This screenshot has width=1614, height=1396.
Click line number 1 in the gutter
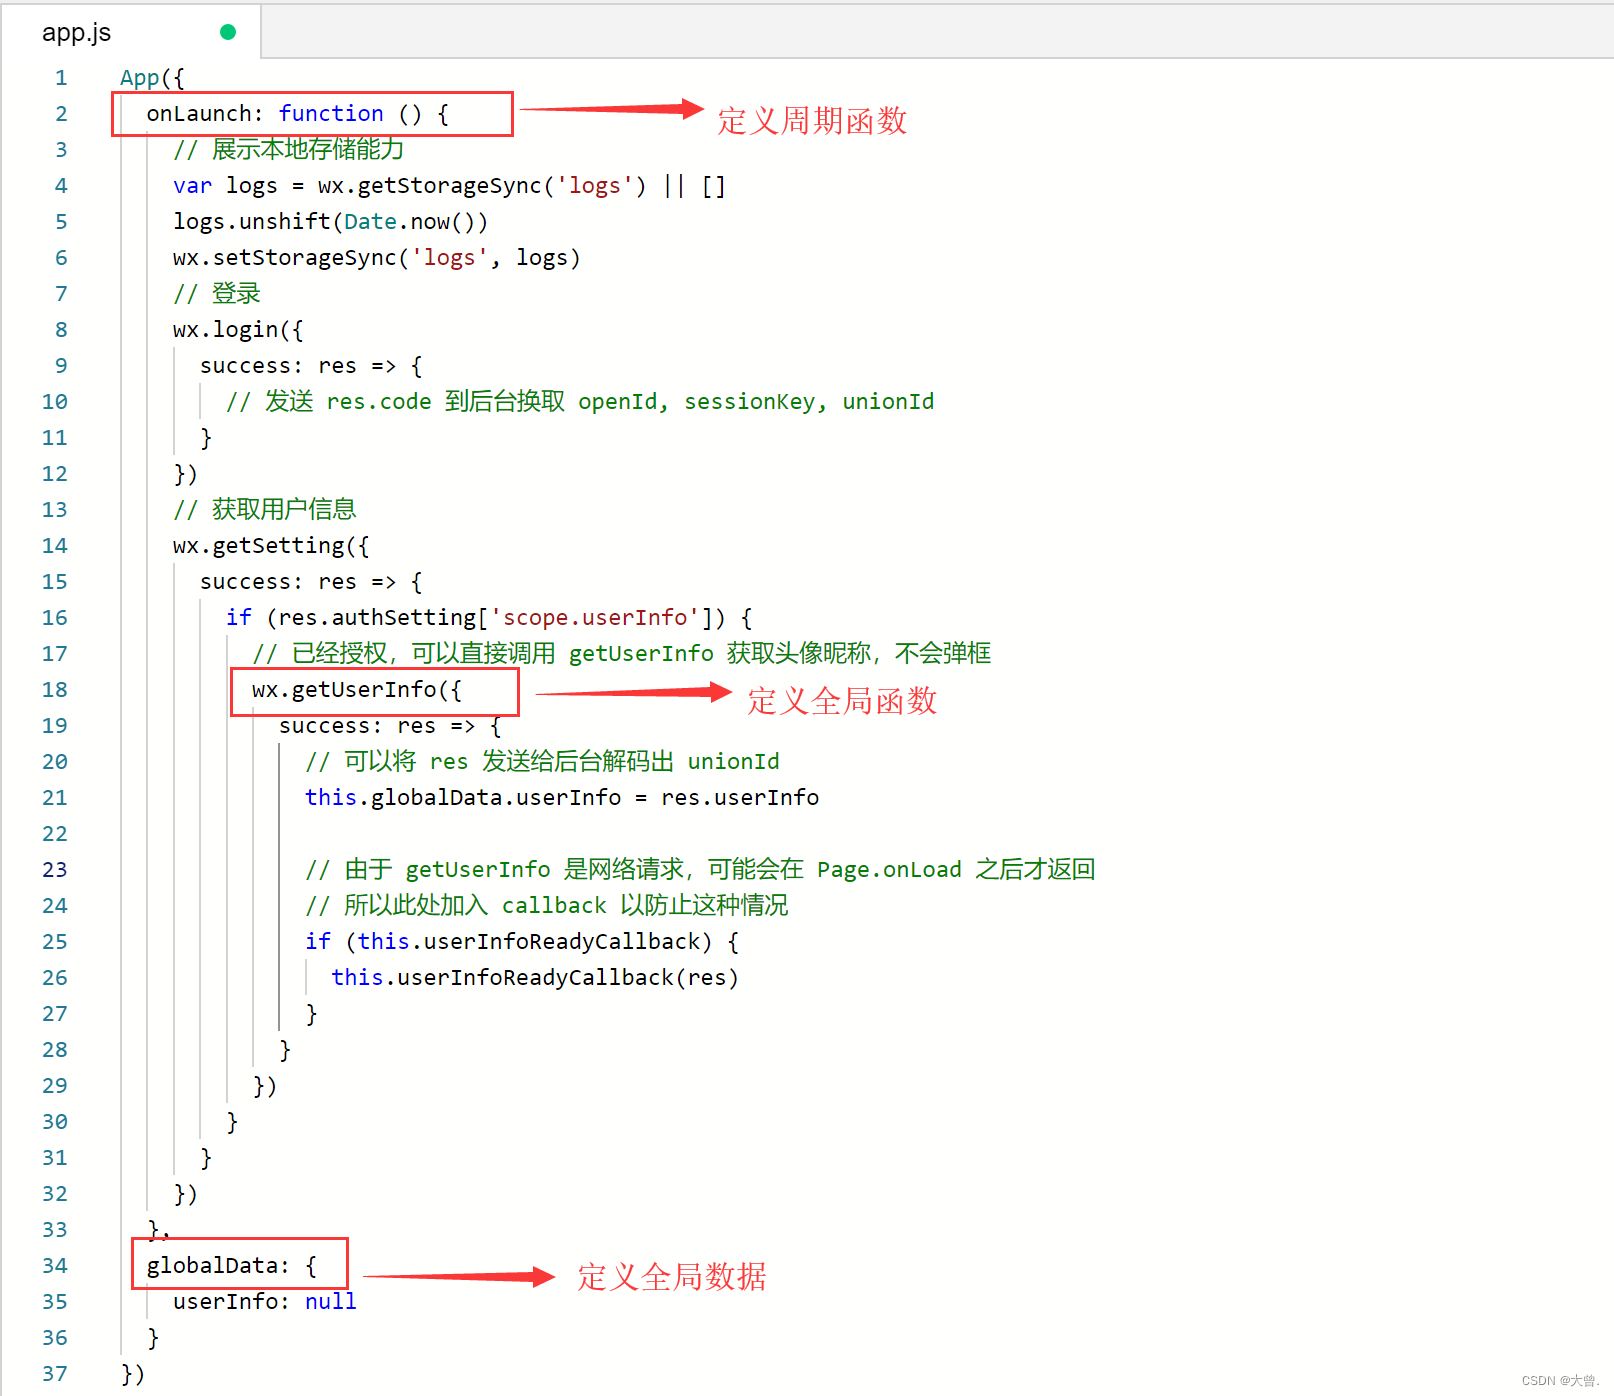pyautogui.click(x=61, y=78)
